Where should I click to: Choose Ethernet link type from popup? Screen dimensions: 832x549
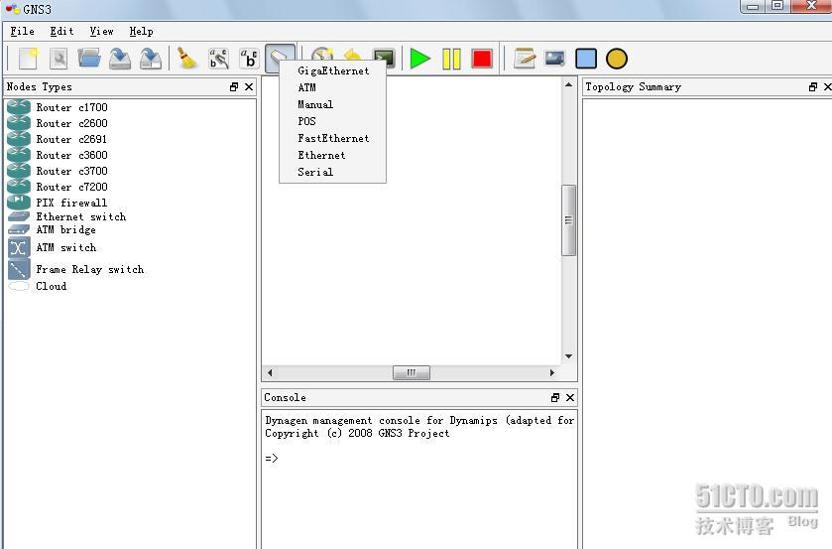pyautogui.click(x=333, y=155)
